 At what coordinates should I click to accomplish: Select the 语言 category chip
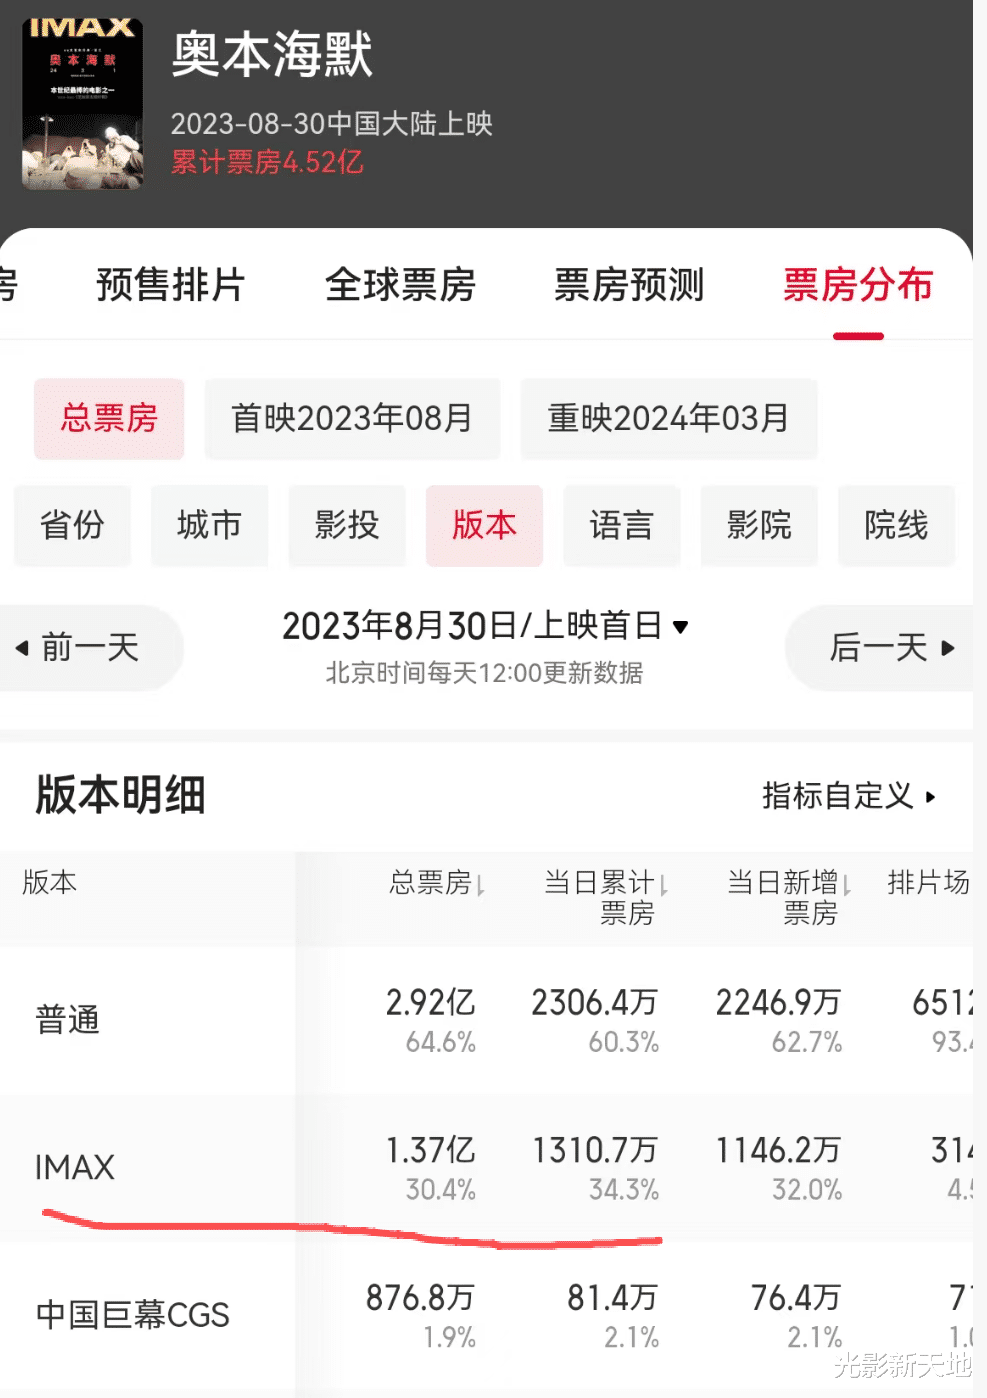coord(621,525)
